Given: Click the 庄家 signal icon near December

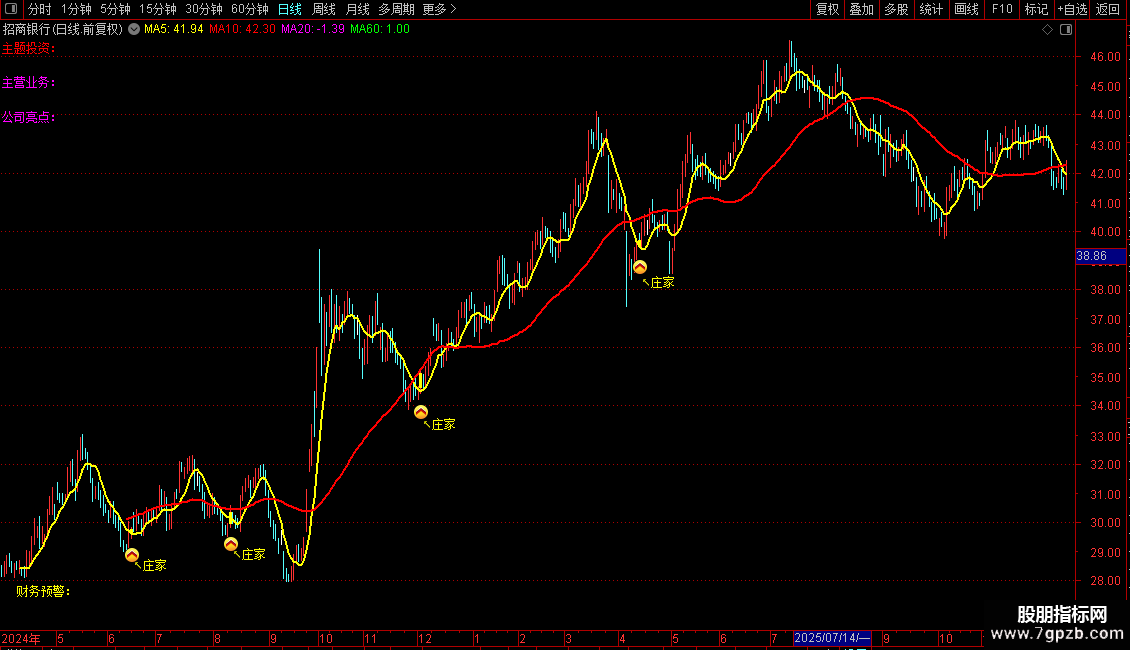Looking at the screenshot, I should coord(421,412).
